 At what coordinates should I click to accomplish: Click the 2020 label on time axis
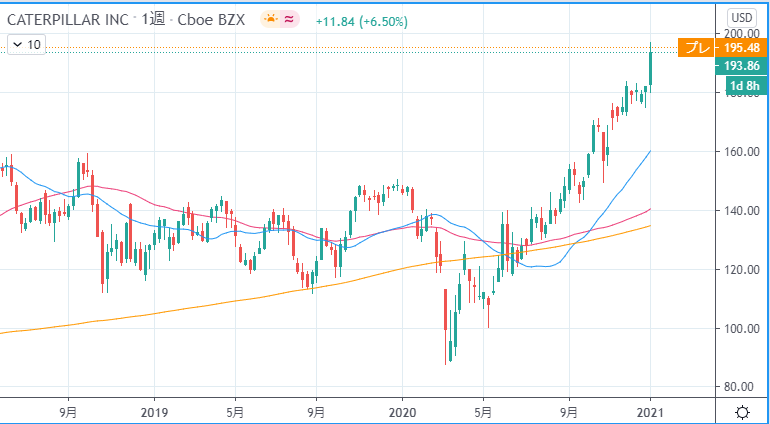click(401, 411)
